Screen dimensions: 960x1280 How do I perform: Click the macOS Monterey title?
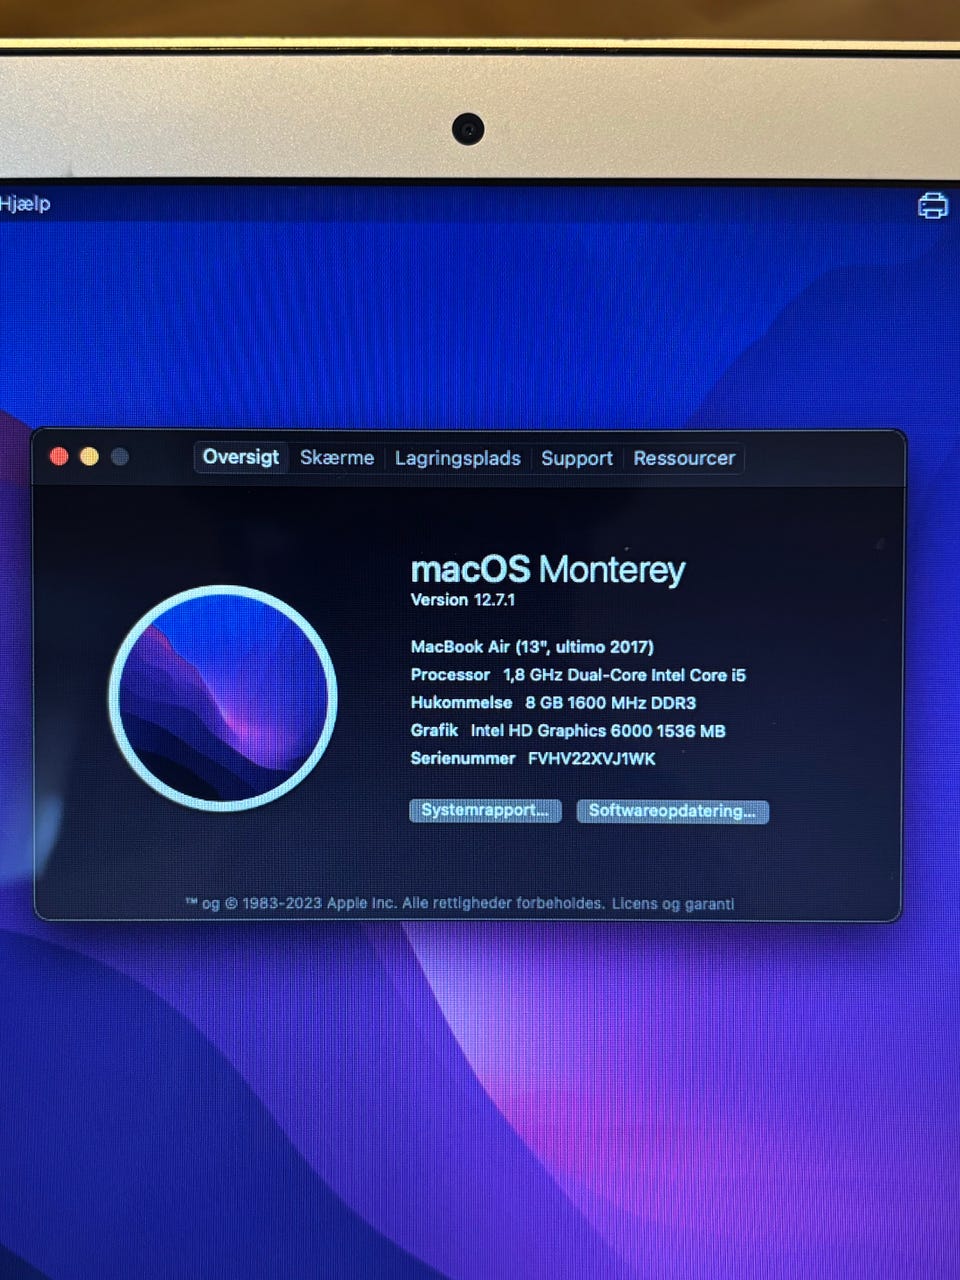point(548,570)
